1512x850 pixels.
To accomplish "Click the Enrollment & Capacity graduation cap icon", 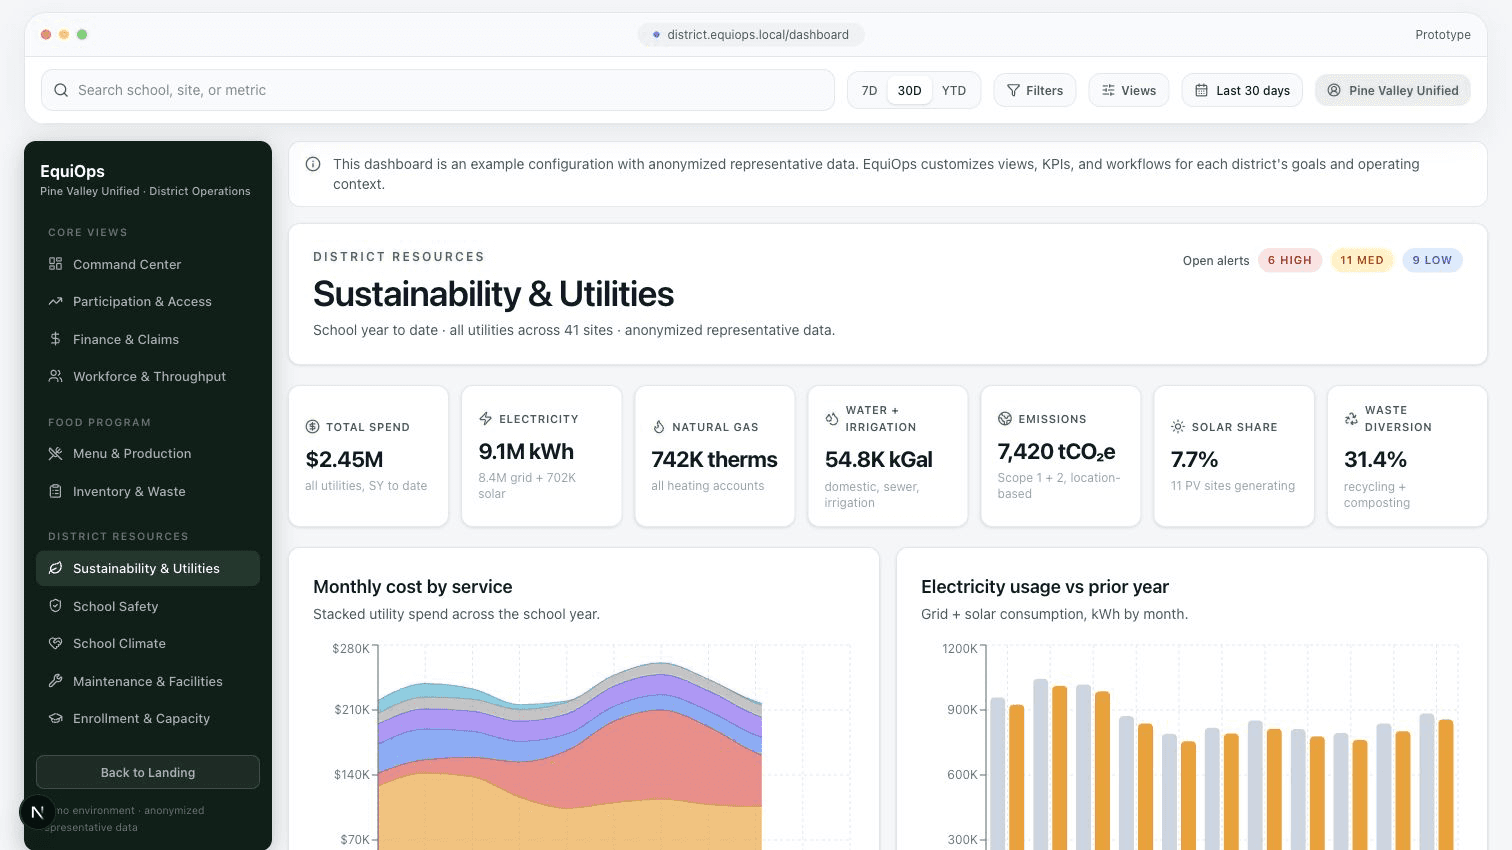I will pyautogui.click(x=55, y=718).
